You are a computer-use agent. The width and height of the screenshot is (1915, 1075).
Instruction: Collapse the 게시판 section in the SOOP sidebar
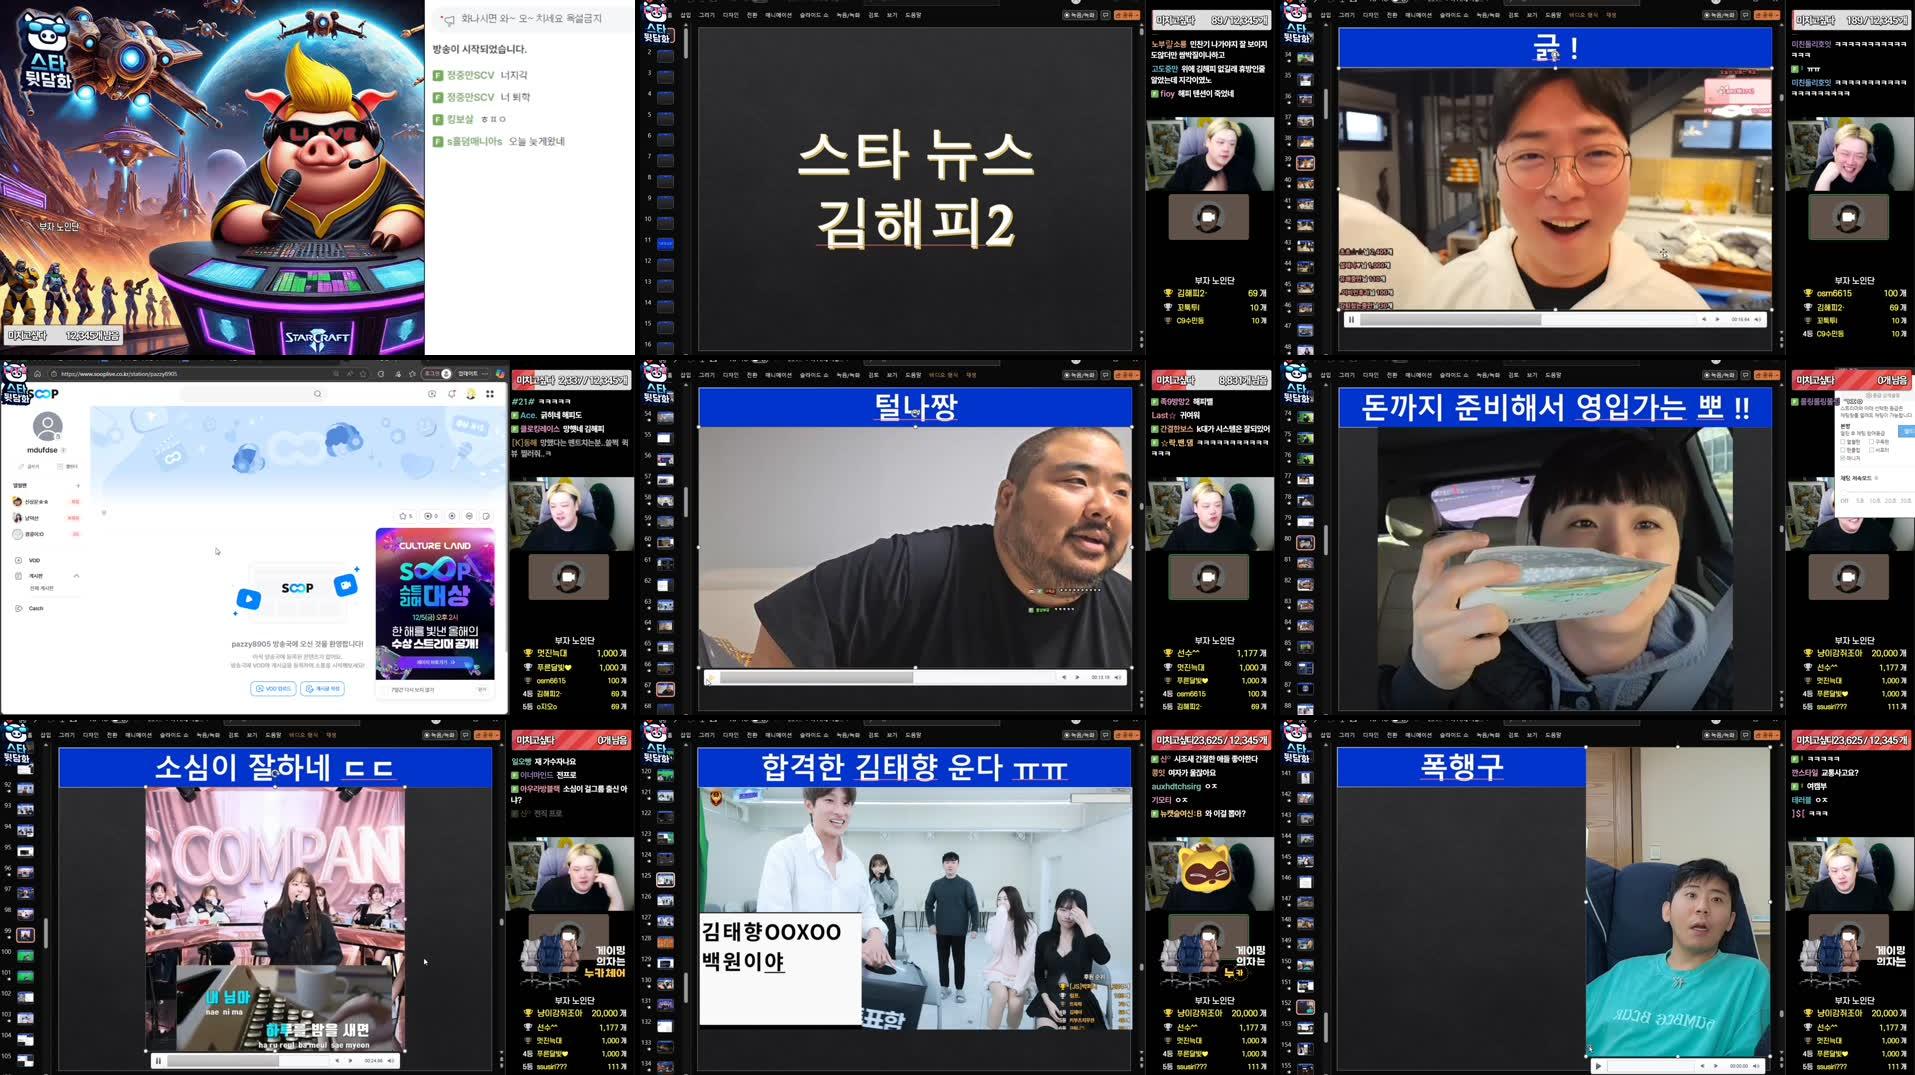[x=76, y=576]
